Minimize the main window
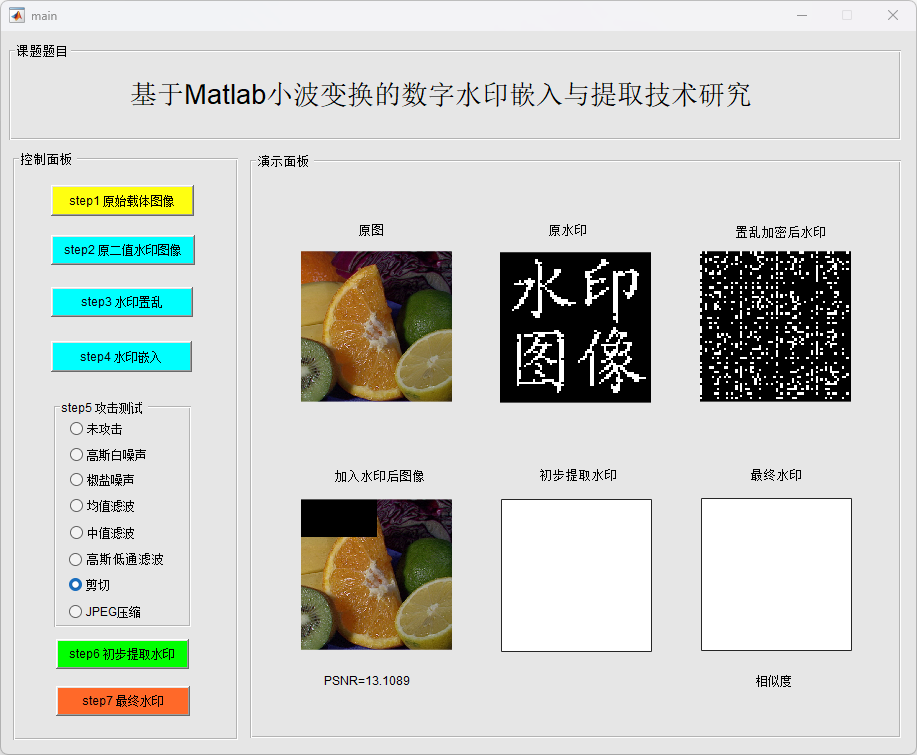The width and height of the screenshot is (917, 755). coord(802,15)
